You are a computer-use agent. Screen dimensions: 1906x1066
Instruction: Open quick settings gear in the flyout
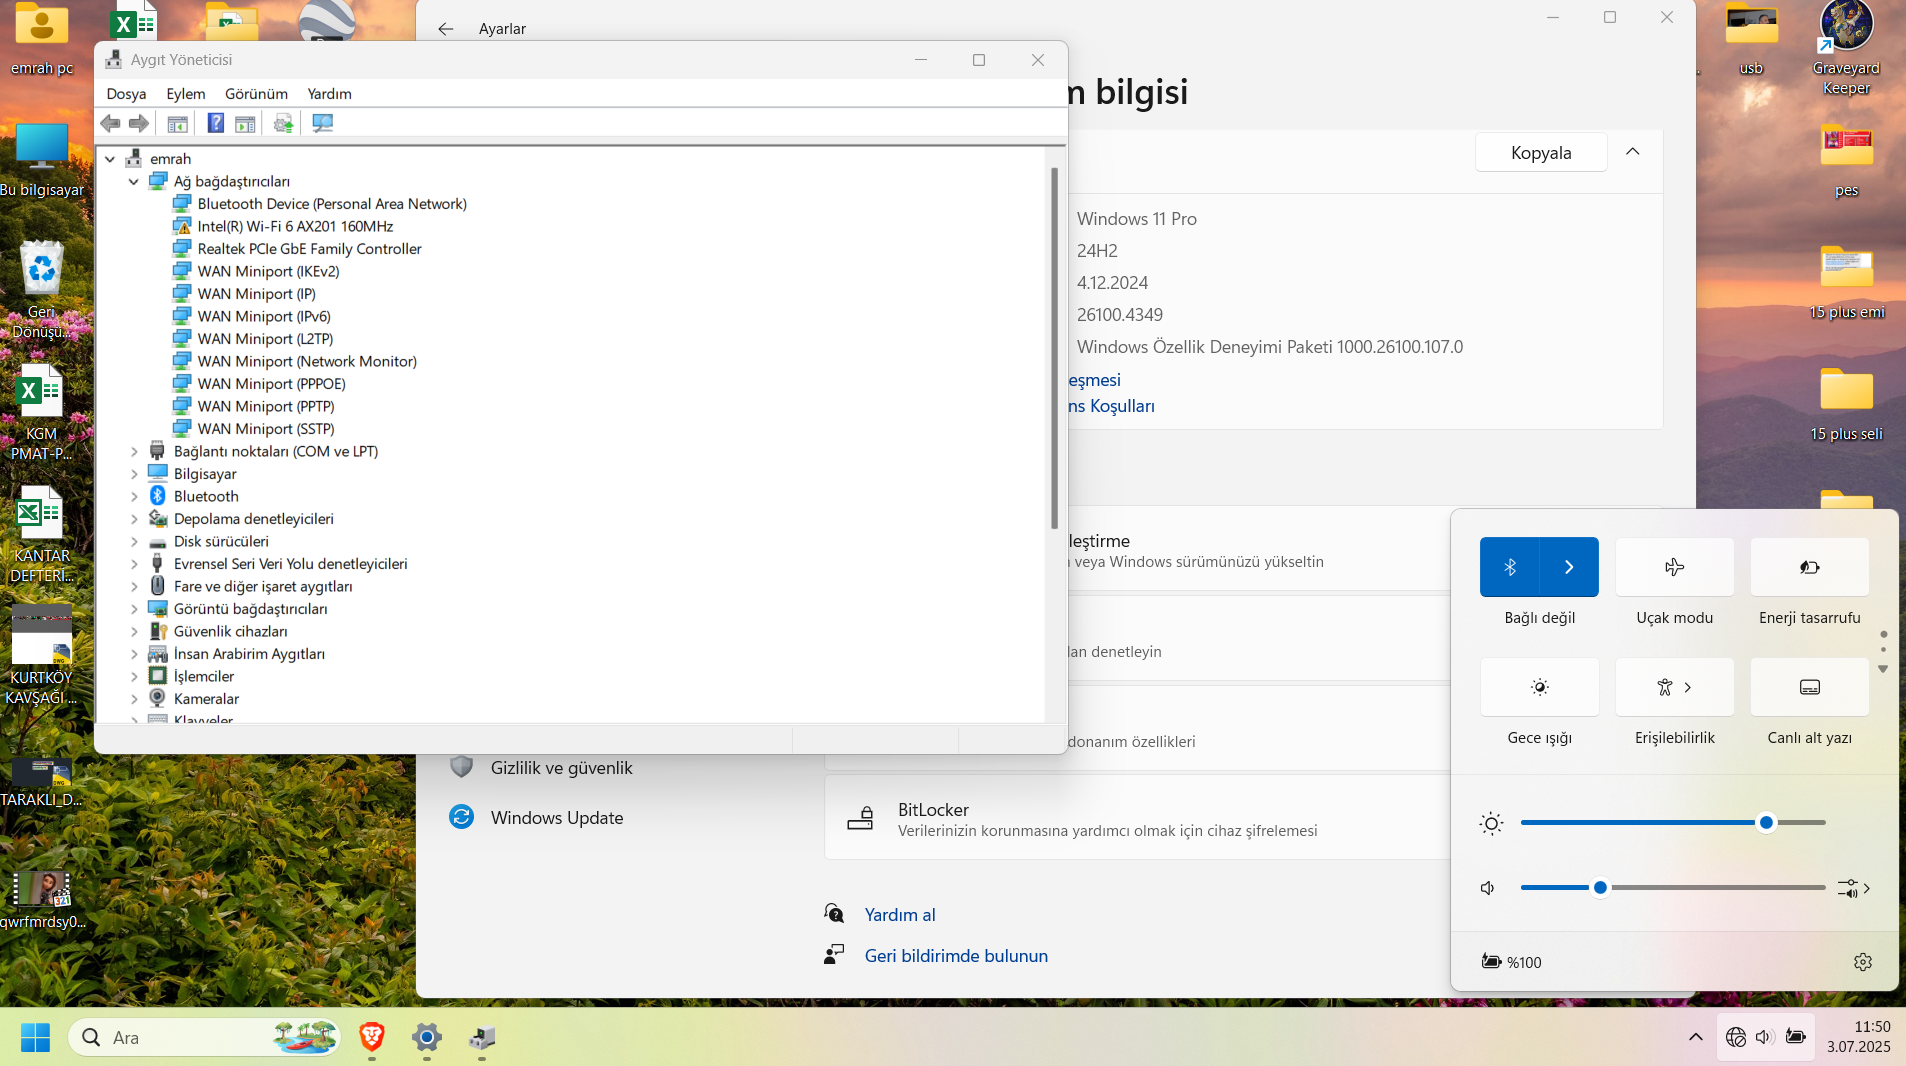(x=1862, y=962)
